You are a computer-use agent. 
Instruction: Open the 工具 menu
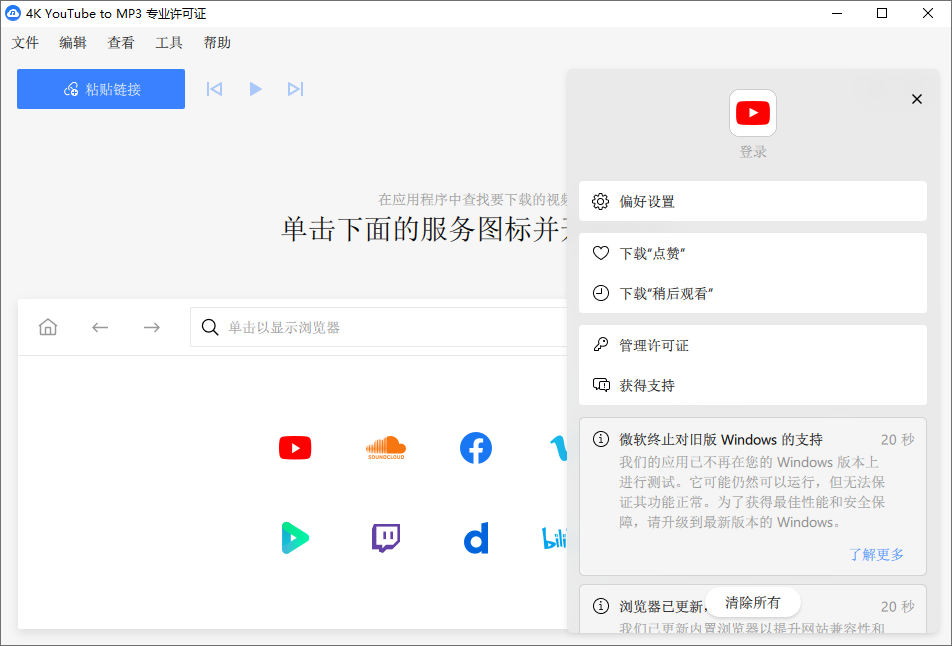168,42
